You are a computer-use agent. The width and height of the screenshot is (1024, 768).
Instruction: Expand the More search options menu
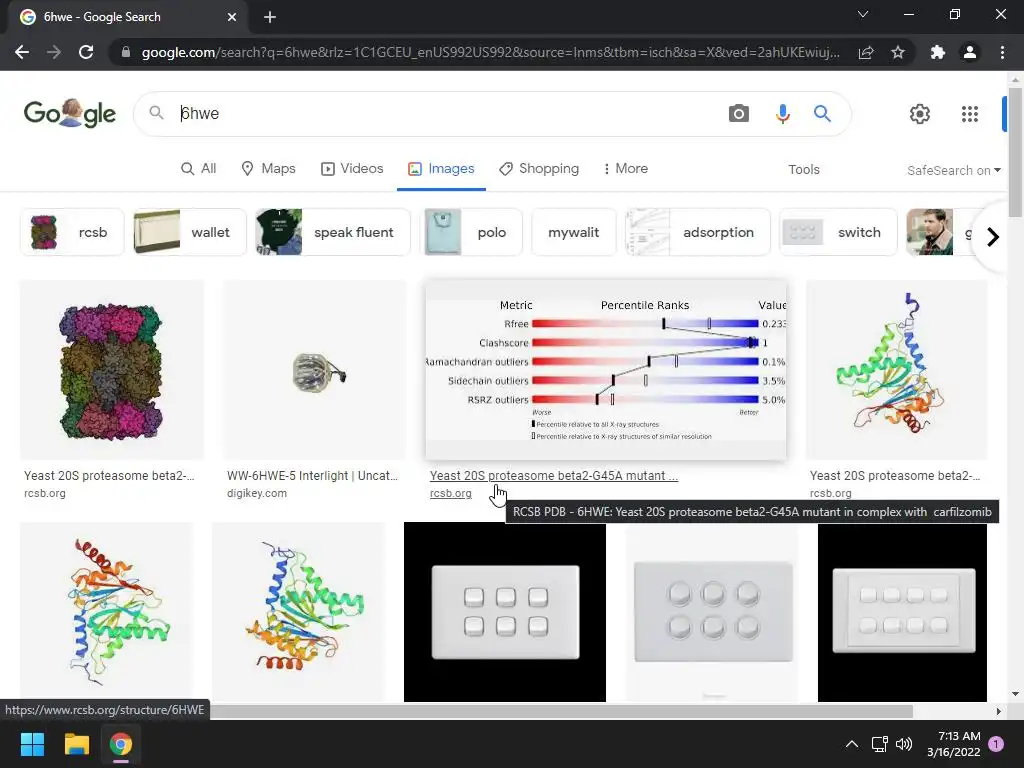click(626, 168)
